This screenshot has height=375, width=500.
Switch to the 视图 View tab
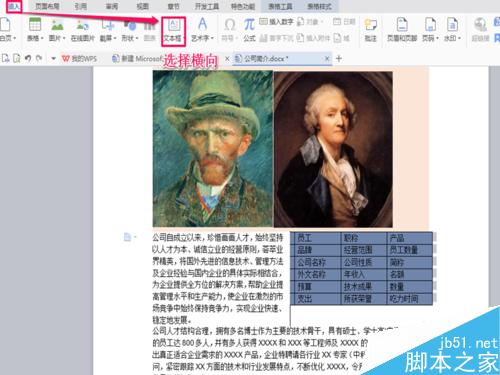[x=142, y=6]
